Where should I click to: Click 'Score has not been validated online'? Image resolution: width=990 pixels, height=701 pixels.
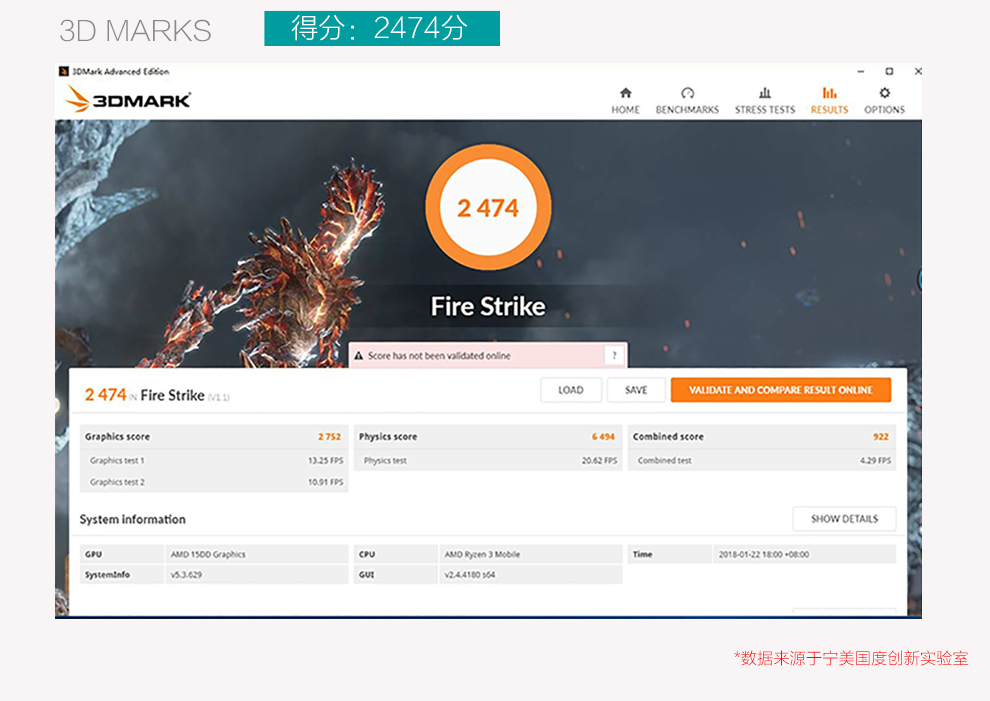click(x=439, y=356)
